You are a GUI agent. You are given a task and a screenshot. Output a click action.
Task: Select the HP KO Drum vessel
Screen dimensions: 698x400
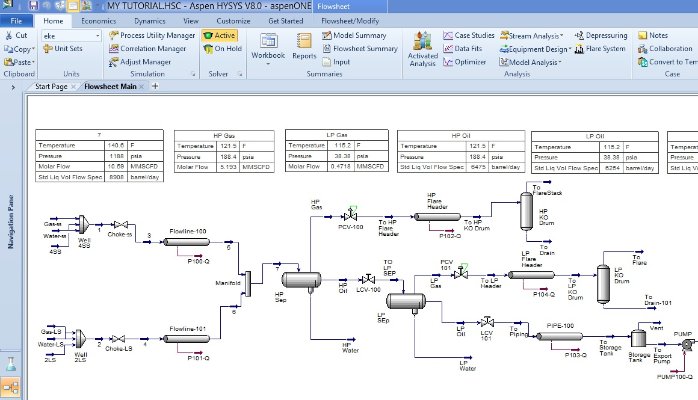[527, 210]
